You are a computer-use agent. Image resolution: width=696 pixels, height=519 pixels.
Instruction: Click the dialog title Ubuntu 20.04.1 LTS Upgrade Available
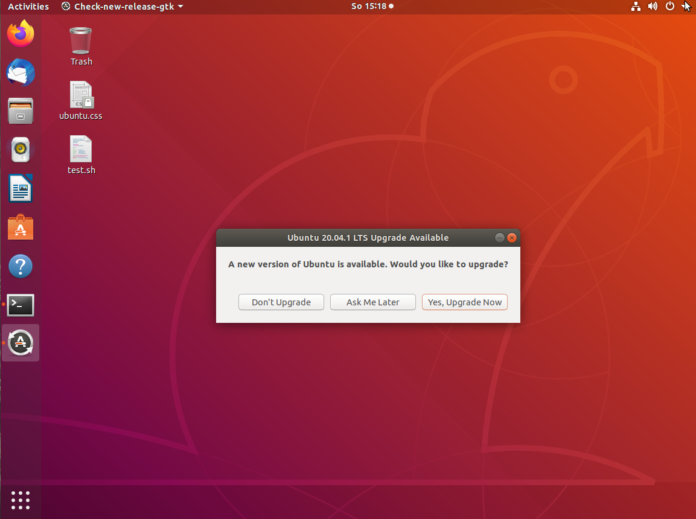pos(368,238)
